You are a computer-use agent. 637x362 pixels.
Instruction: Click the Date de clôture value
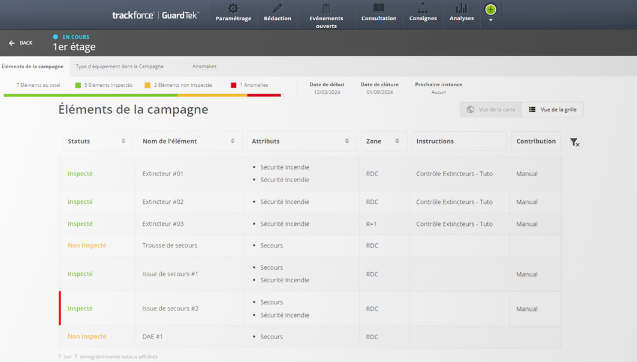pyautogui.click(x=380, y=92)
